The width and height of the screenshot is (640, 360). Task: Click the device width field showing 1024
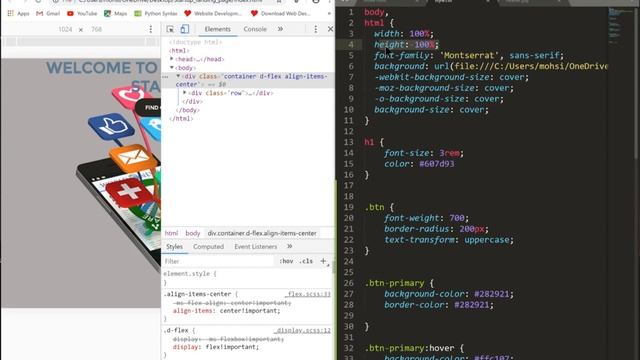(65, 29)
